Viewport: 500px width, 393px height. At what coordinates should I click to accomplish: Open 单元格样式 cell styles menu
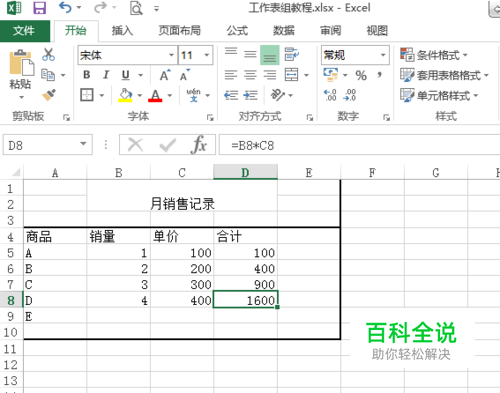[x=439, y=96]
